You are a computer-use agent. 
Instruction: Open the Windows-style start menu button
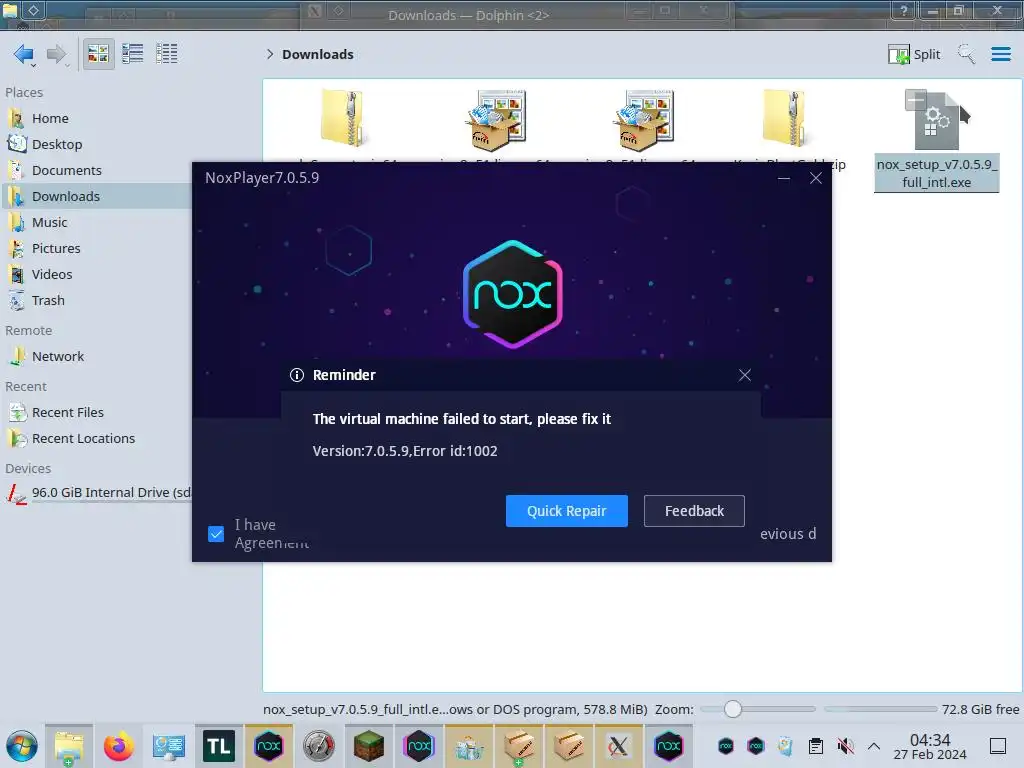click(x=22, y=746)
